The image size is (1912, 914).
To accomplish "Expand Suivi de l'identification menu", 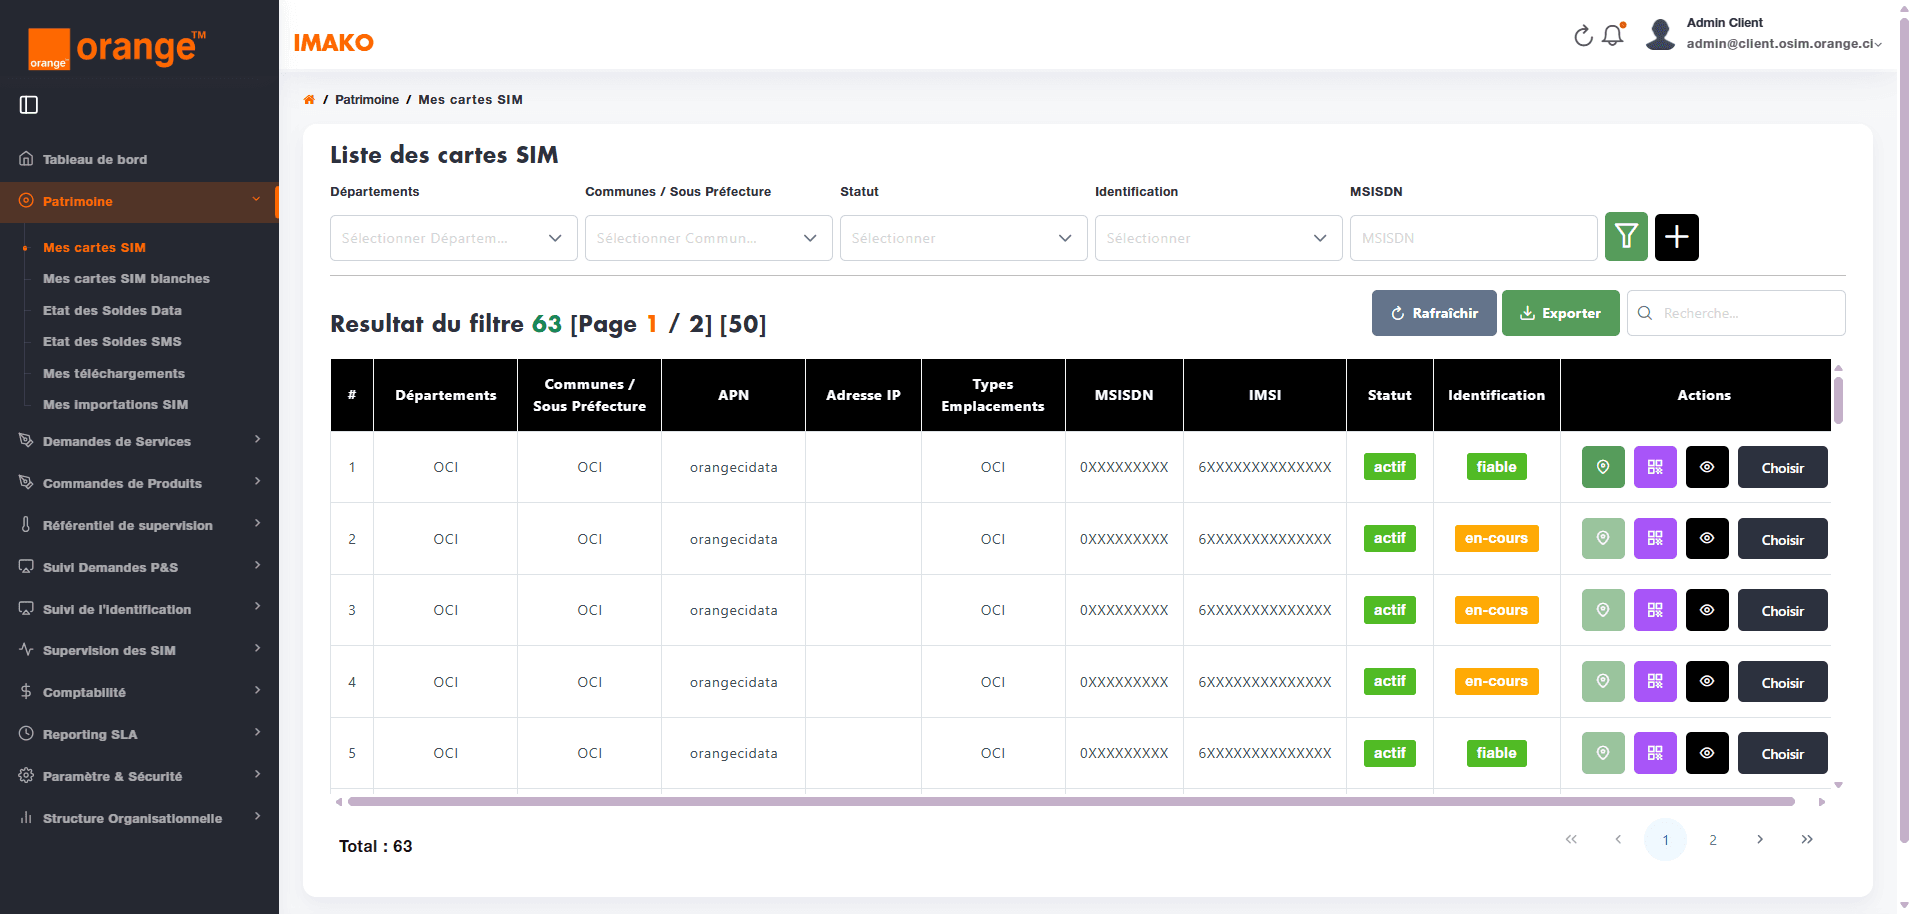I will pyautogui.click(x=139, y=609).
